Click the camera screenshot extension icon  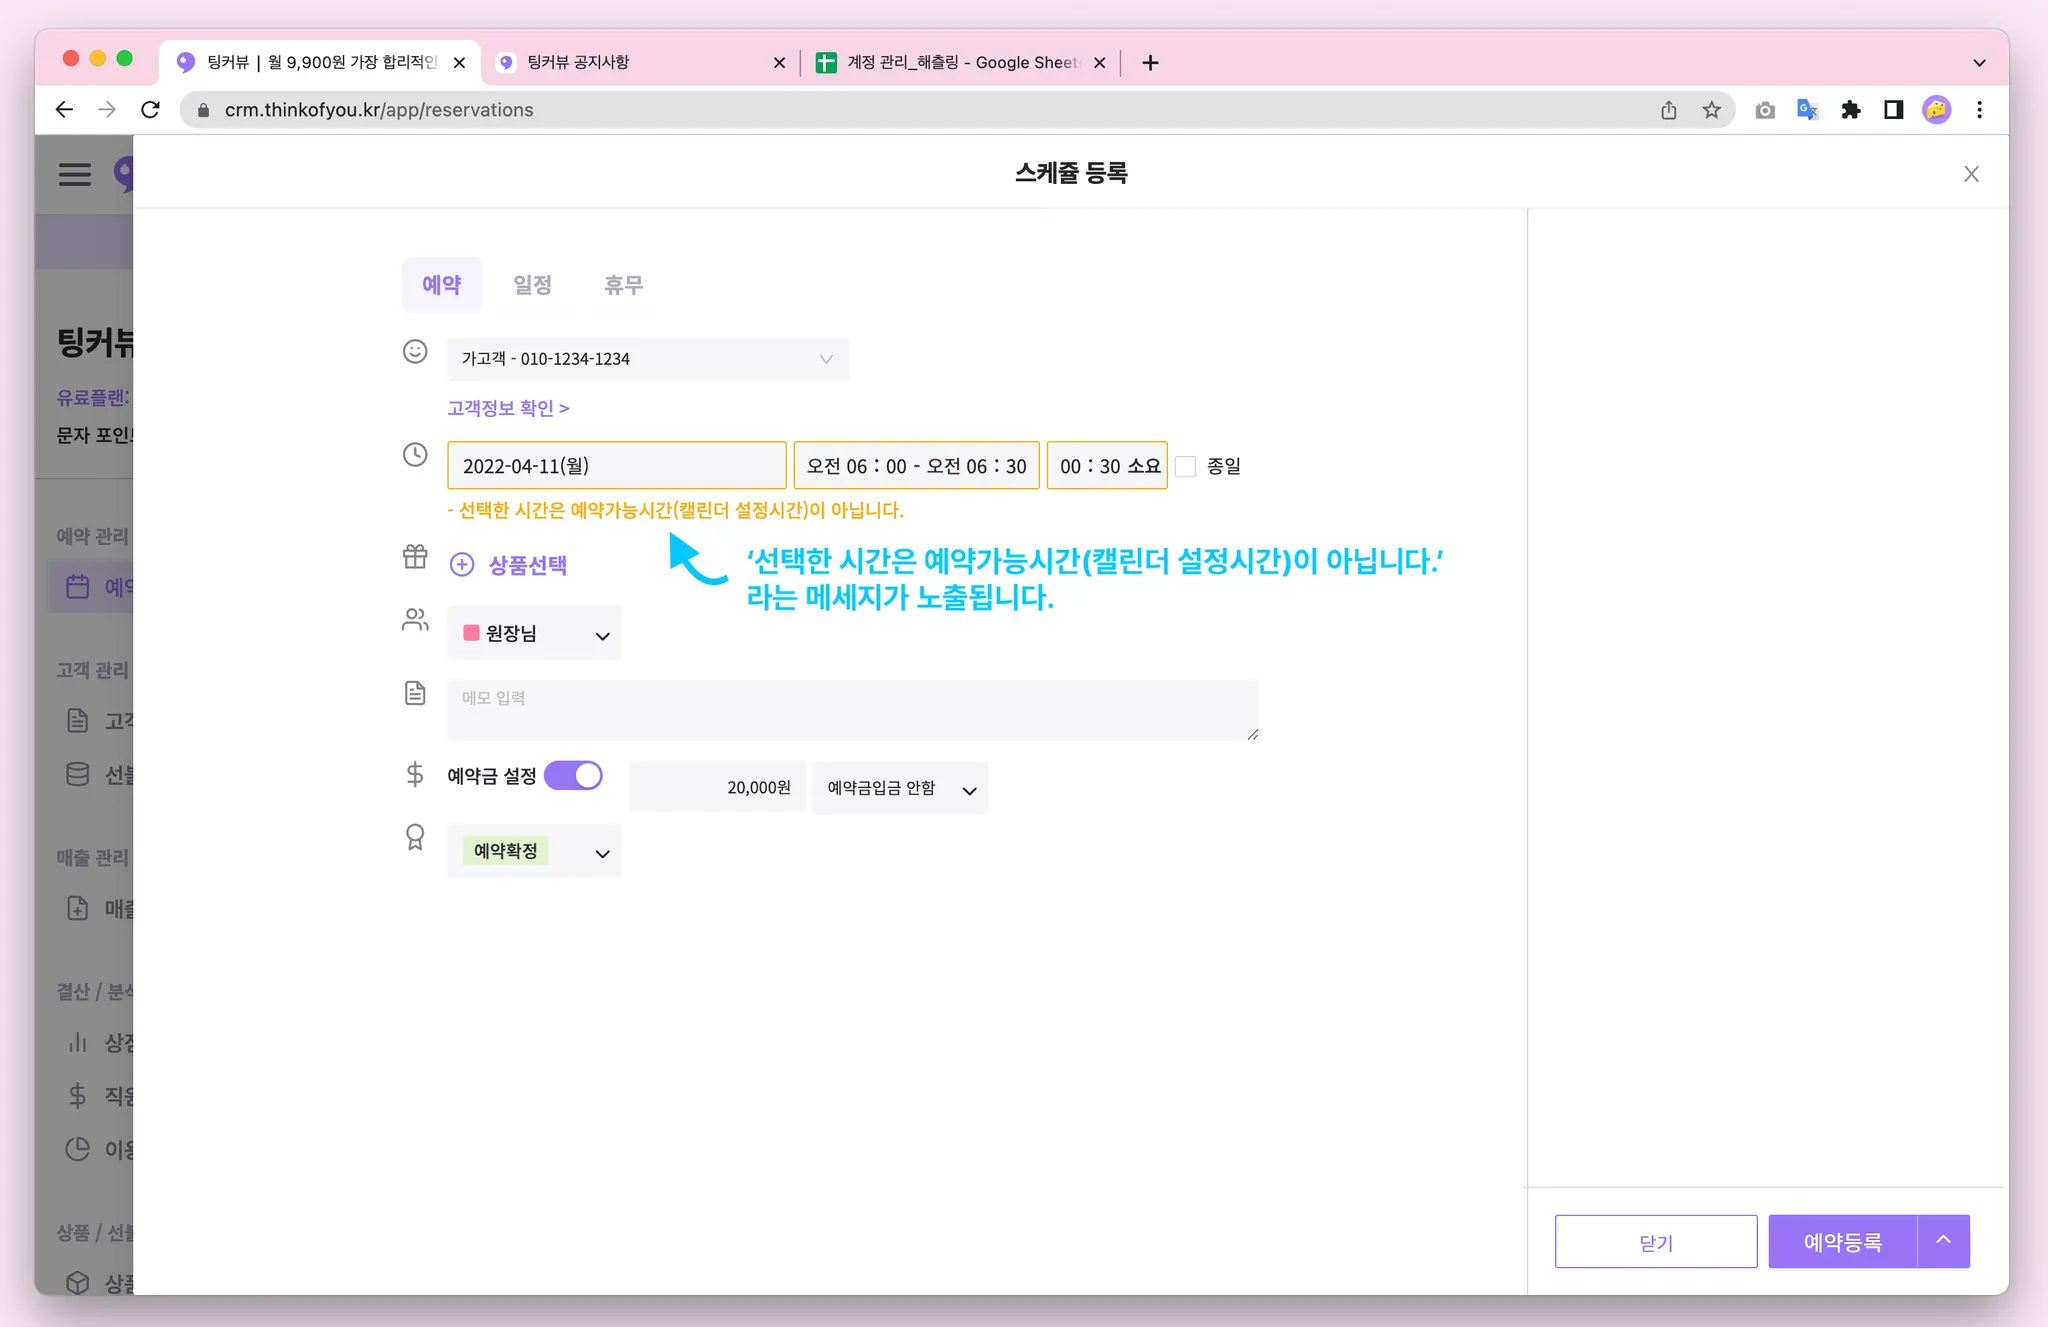coord(1765,110)
